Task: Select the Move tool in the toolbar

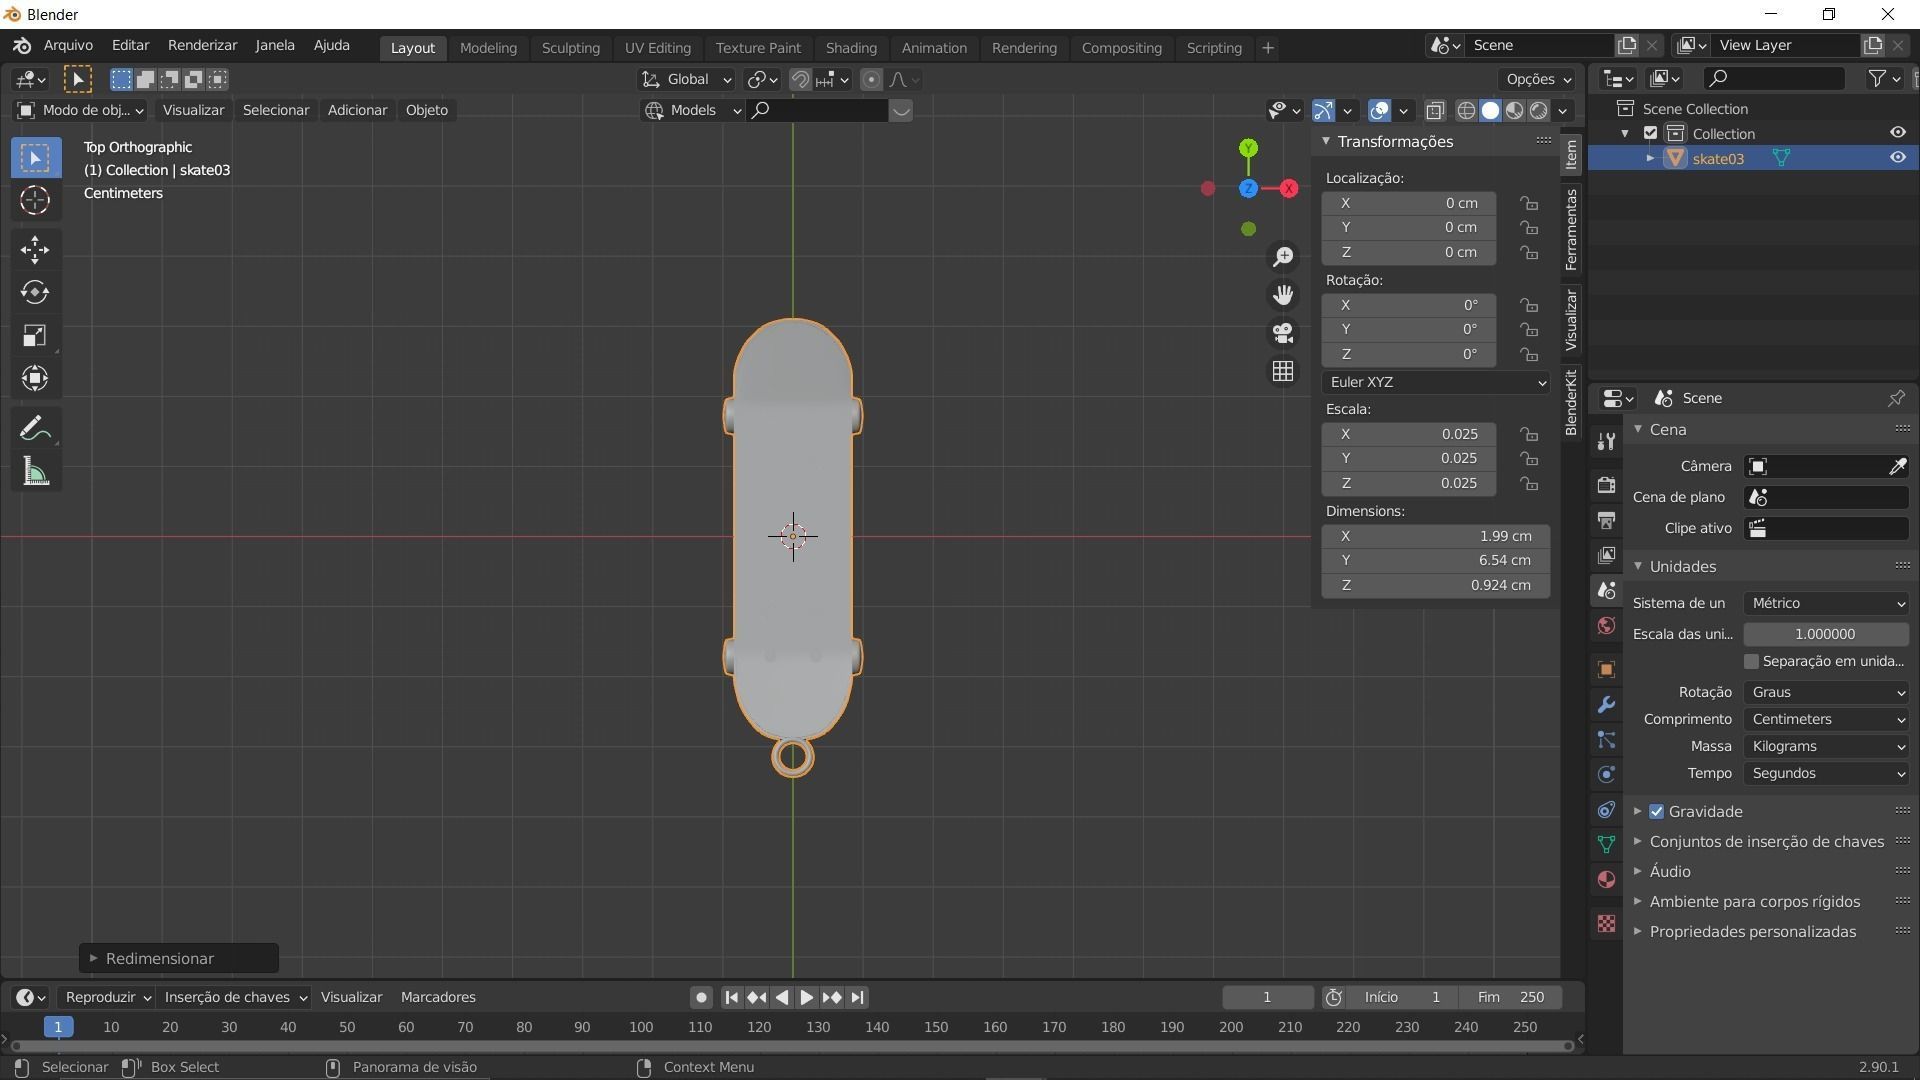Action: click(35, 249)
